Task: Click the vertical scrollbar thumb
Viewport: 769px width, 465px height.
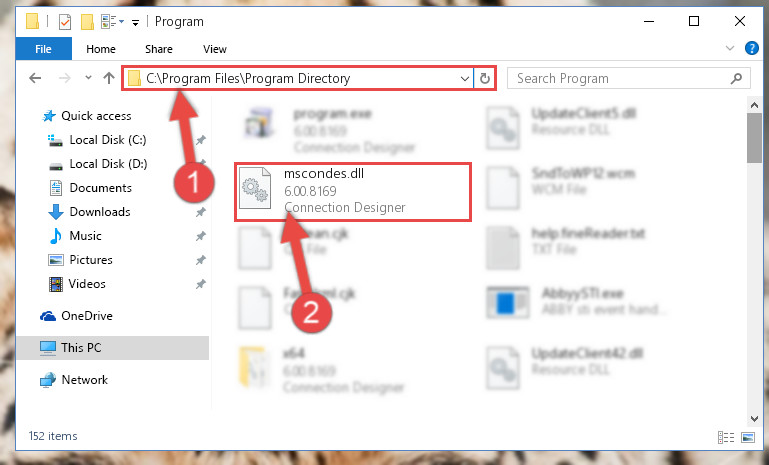Action: pyautogui.click(x=754, y=138)
